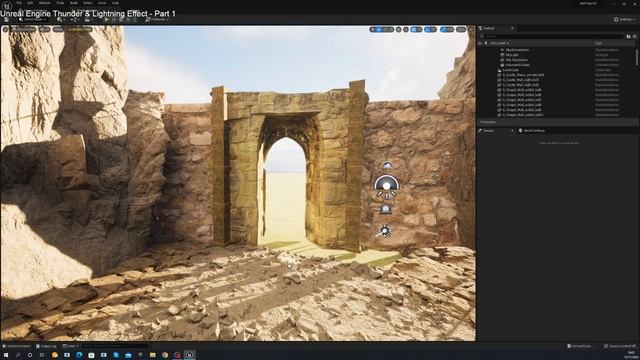The image size is (640, 360).
Task: Toggle grid snapping on or off
Action: coord(413,29)
